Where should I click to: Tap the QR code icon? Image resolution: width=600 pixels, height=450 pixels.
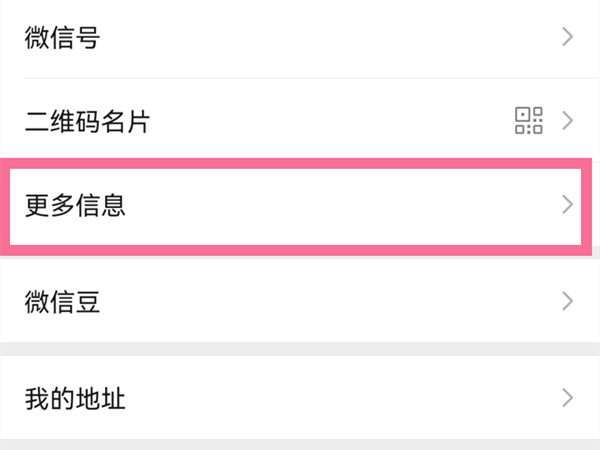(528, 122)
